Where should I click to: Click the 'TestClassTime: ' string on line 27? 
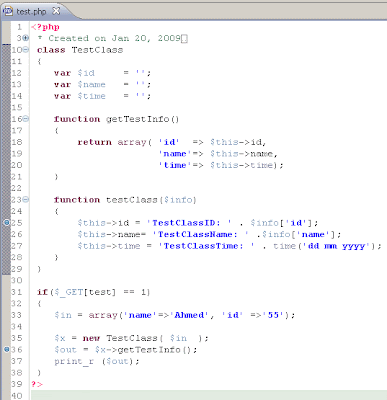(x=206, y=246)
